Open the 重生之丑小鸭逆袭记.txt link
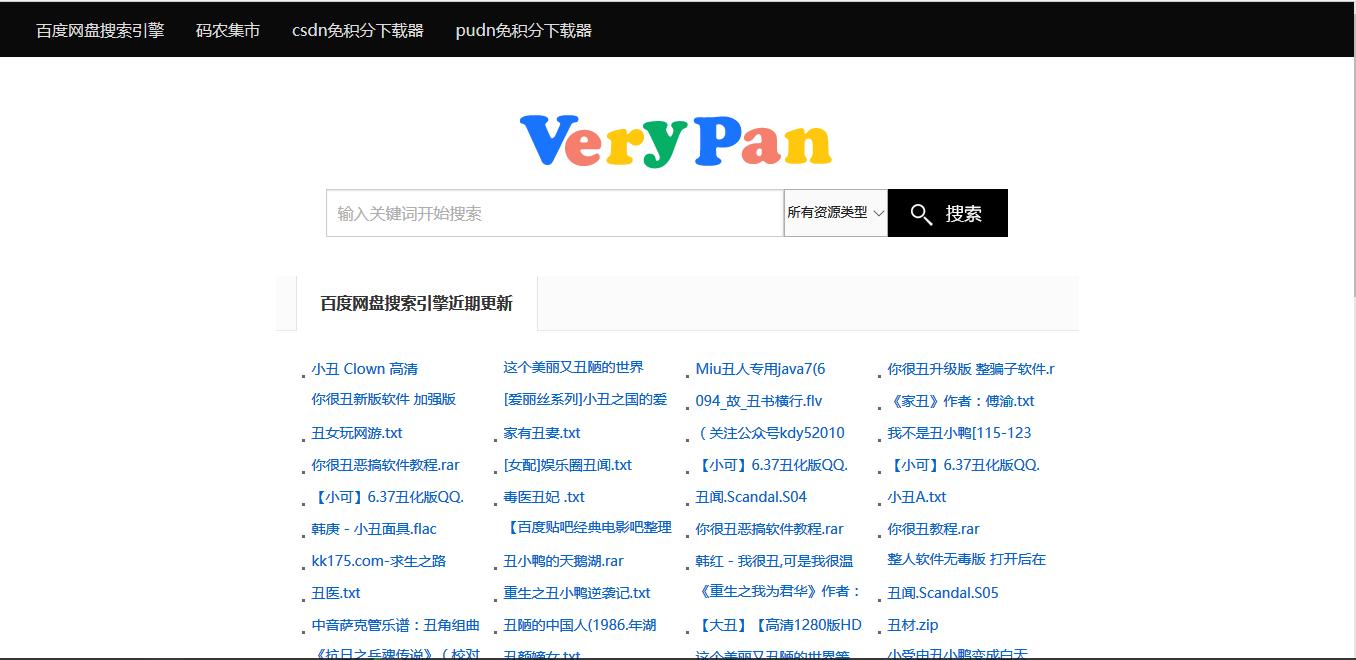 pyautogui.click(x=577, y=593)
